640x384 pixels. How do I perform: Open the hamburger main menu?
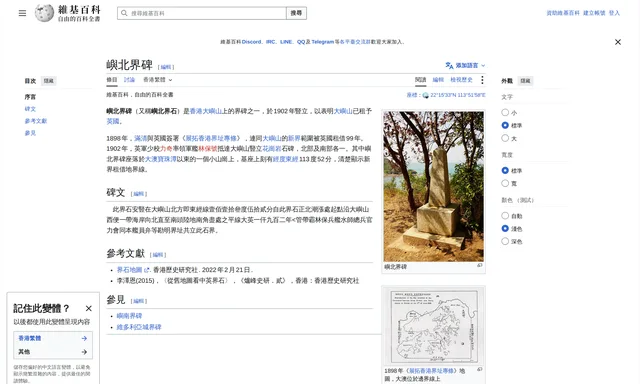[x=22, y=13]
